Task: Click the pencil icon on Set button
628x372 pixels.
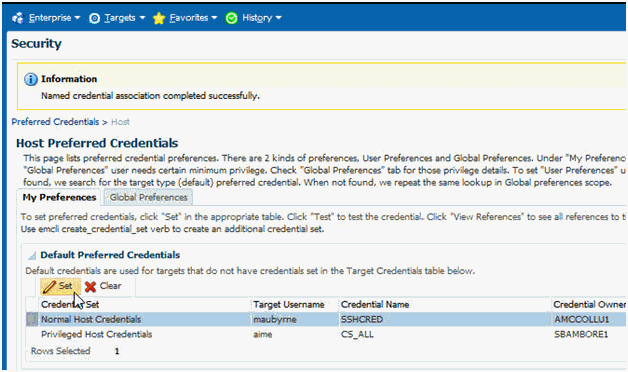Action: tap(49, 286)
